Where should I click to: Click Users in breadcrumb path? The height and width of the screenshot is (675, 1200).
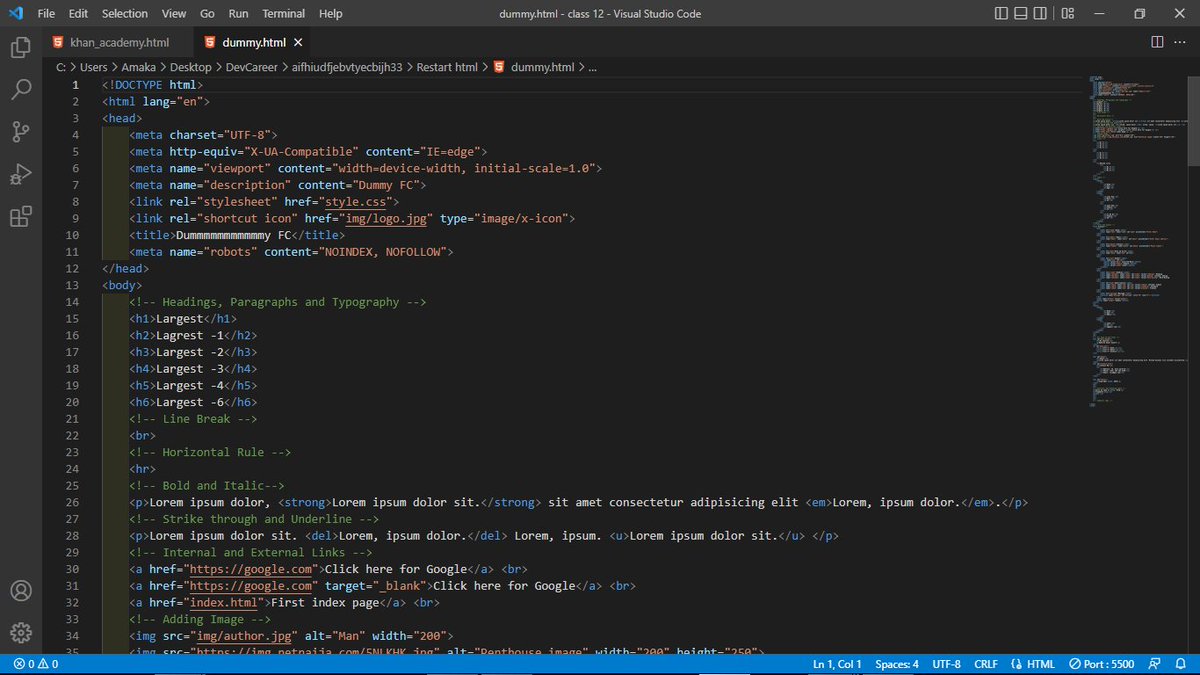(94, 67)
